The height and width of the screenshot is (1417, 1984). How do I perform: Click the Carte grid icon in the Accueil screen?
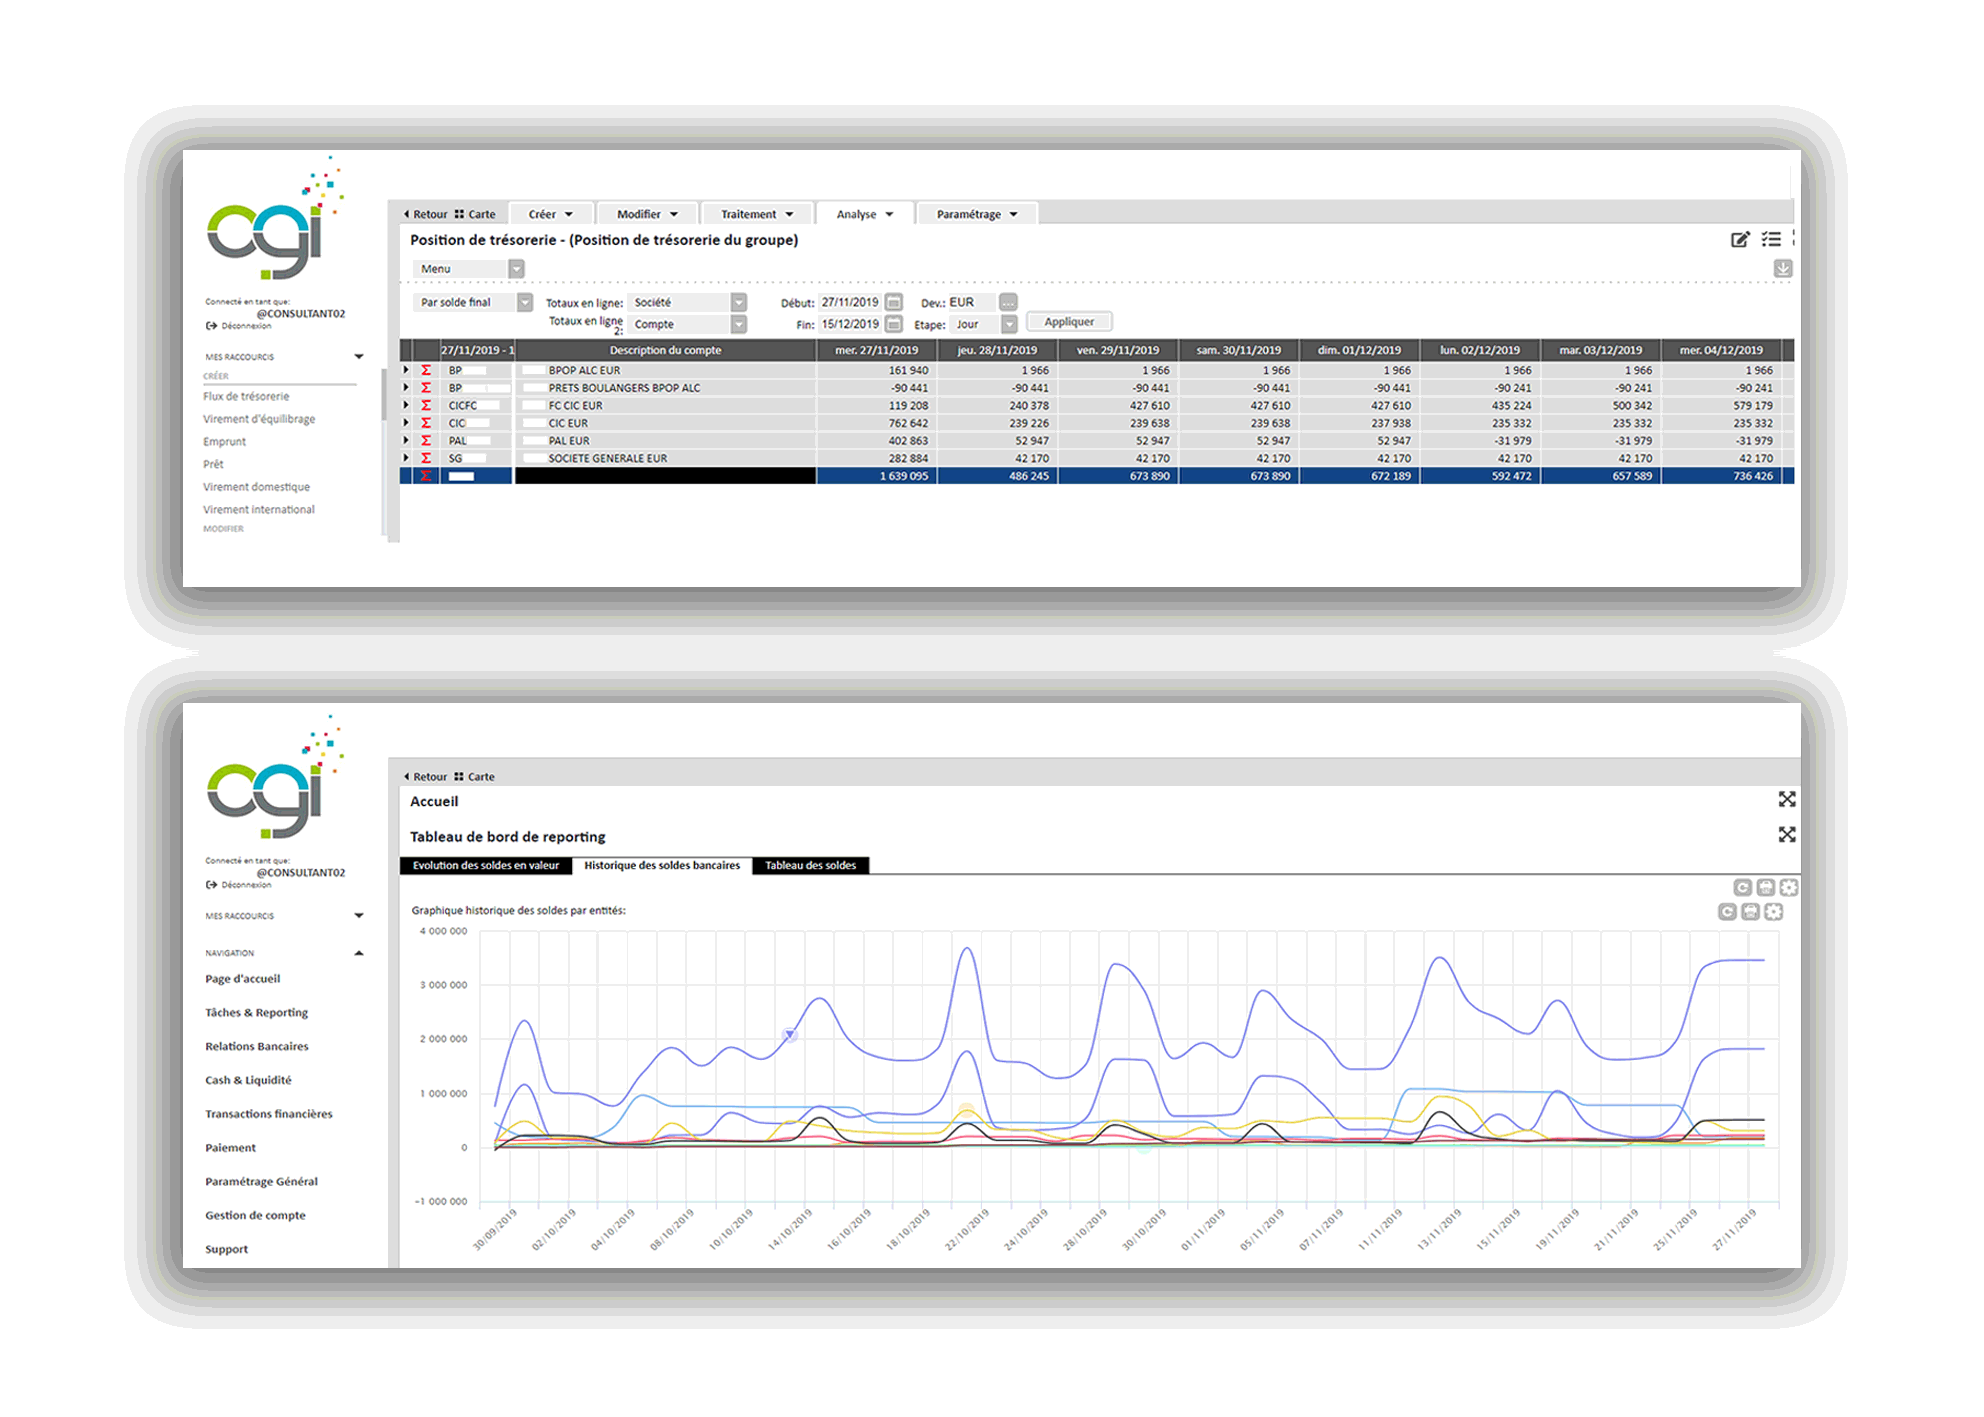point(459,776)
